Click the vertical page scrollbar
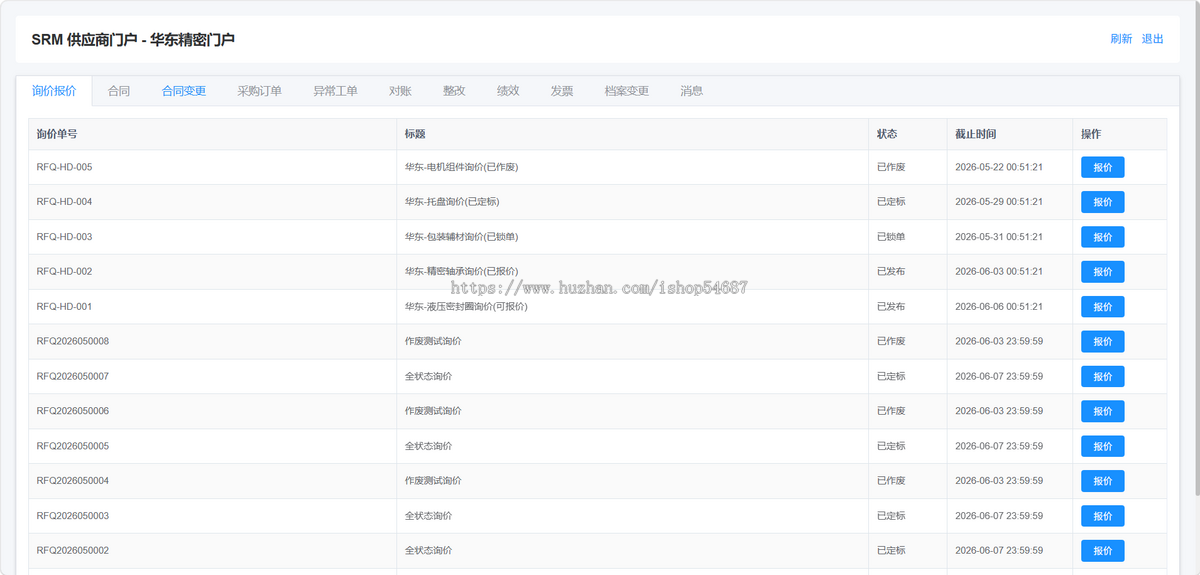The height and width of the screenshot is (575, 1200). 1196,250
